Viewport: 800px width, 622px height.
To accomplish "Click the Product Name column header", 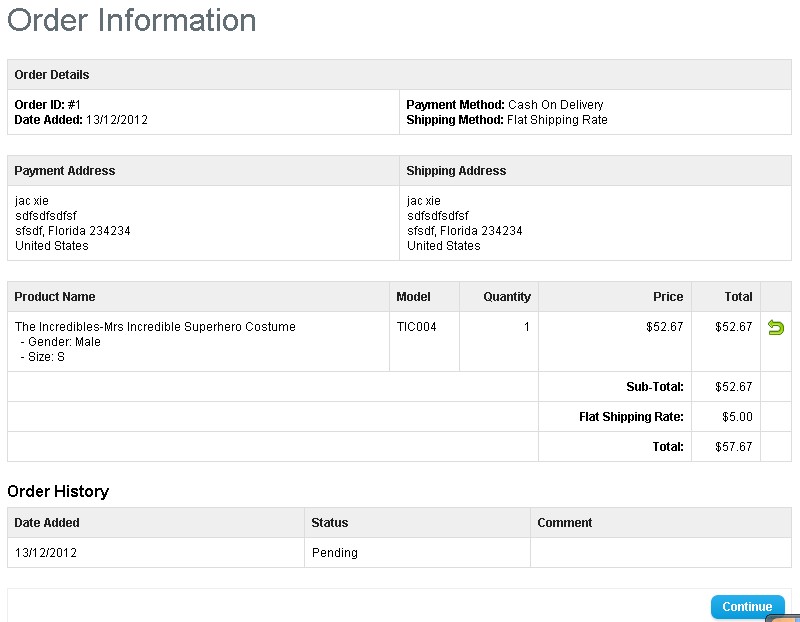I will pos(55,296).
